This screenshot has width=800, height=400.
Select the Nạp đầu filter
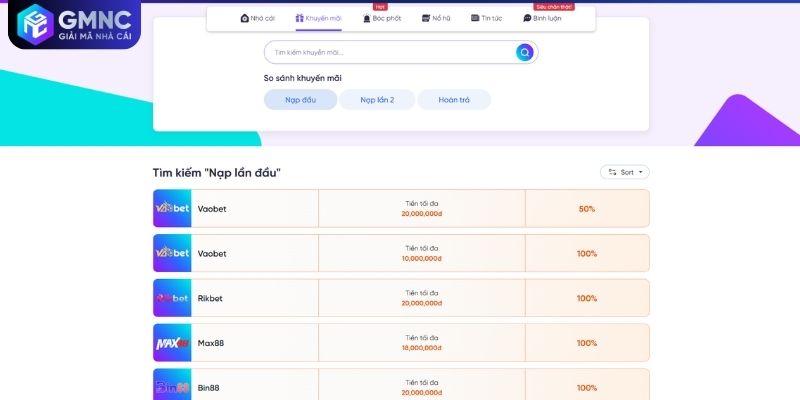pos(300,100)
